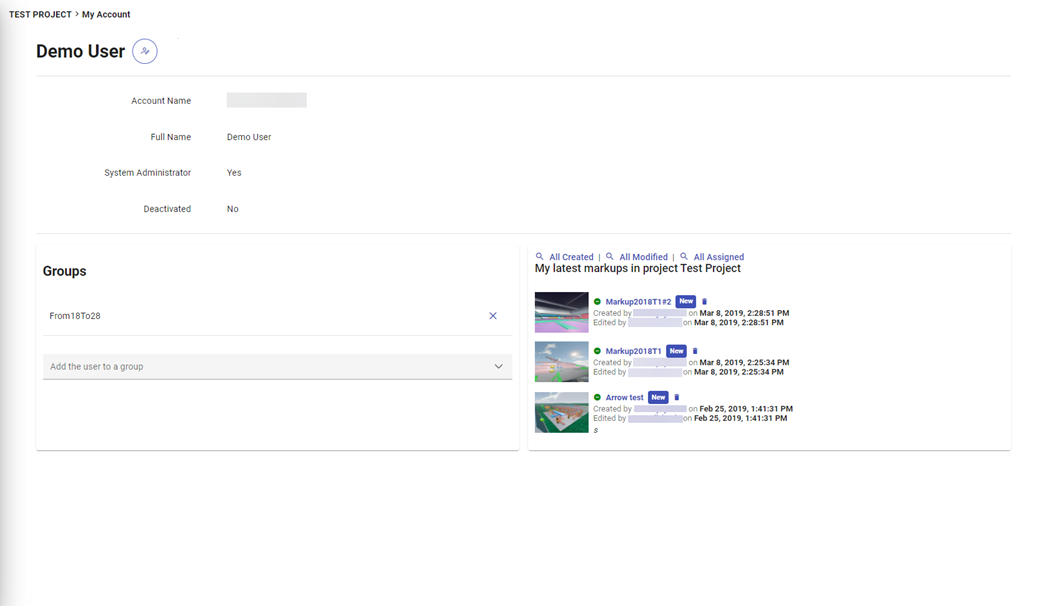Click the trash icon next to Markup2018T1
Viewport: 1038px width, 606px height.
point(695,351)
